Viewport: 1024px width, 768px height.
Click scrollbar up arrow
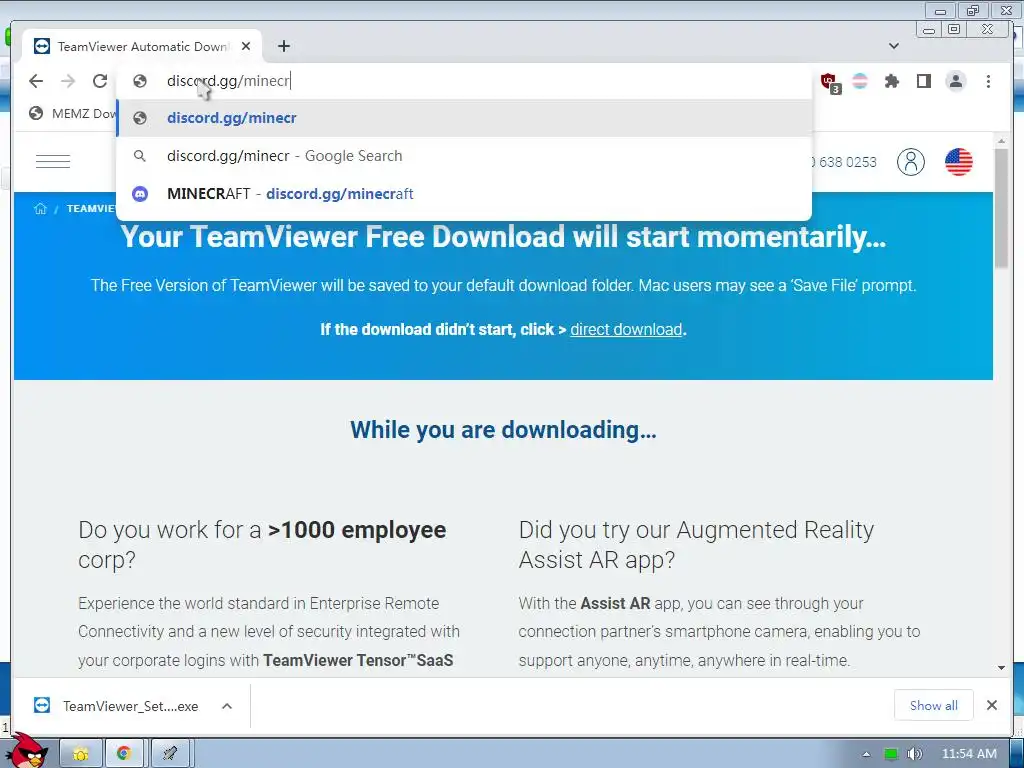pyautogui.click(x=1001, y=141)
